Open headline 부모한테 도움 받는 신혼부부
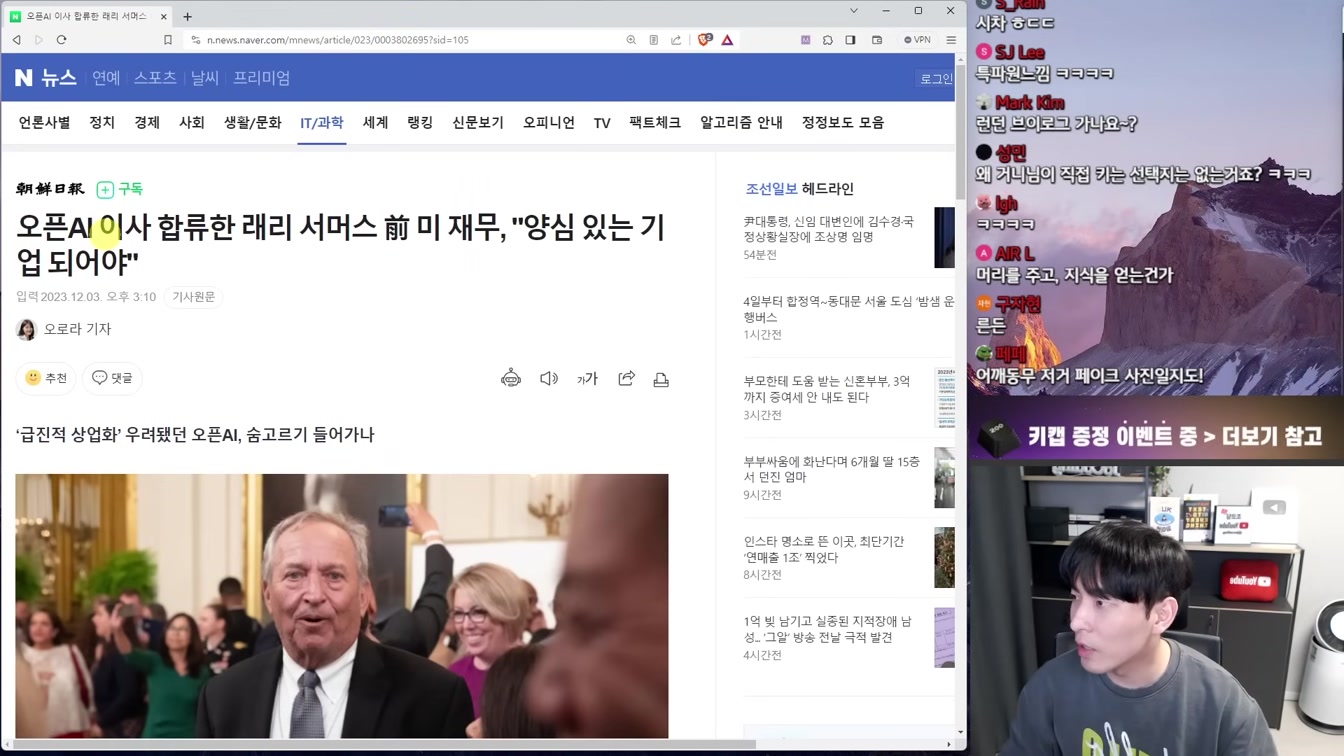 coord(826,389)
